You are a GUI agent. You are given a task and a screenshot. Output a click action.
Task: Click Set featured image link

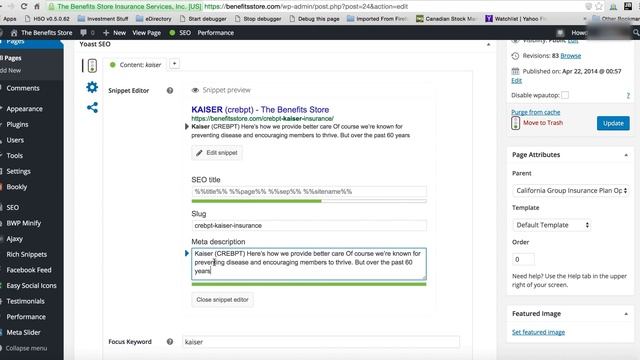[538, 332]
